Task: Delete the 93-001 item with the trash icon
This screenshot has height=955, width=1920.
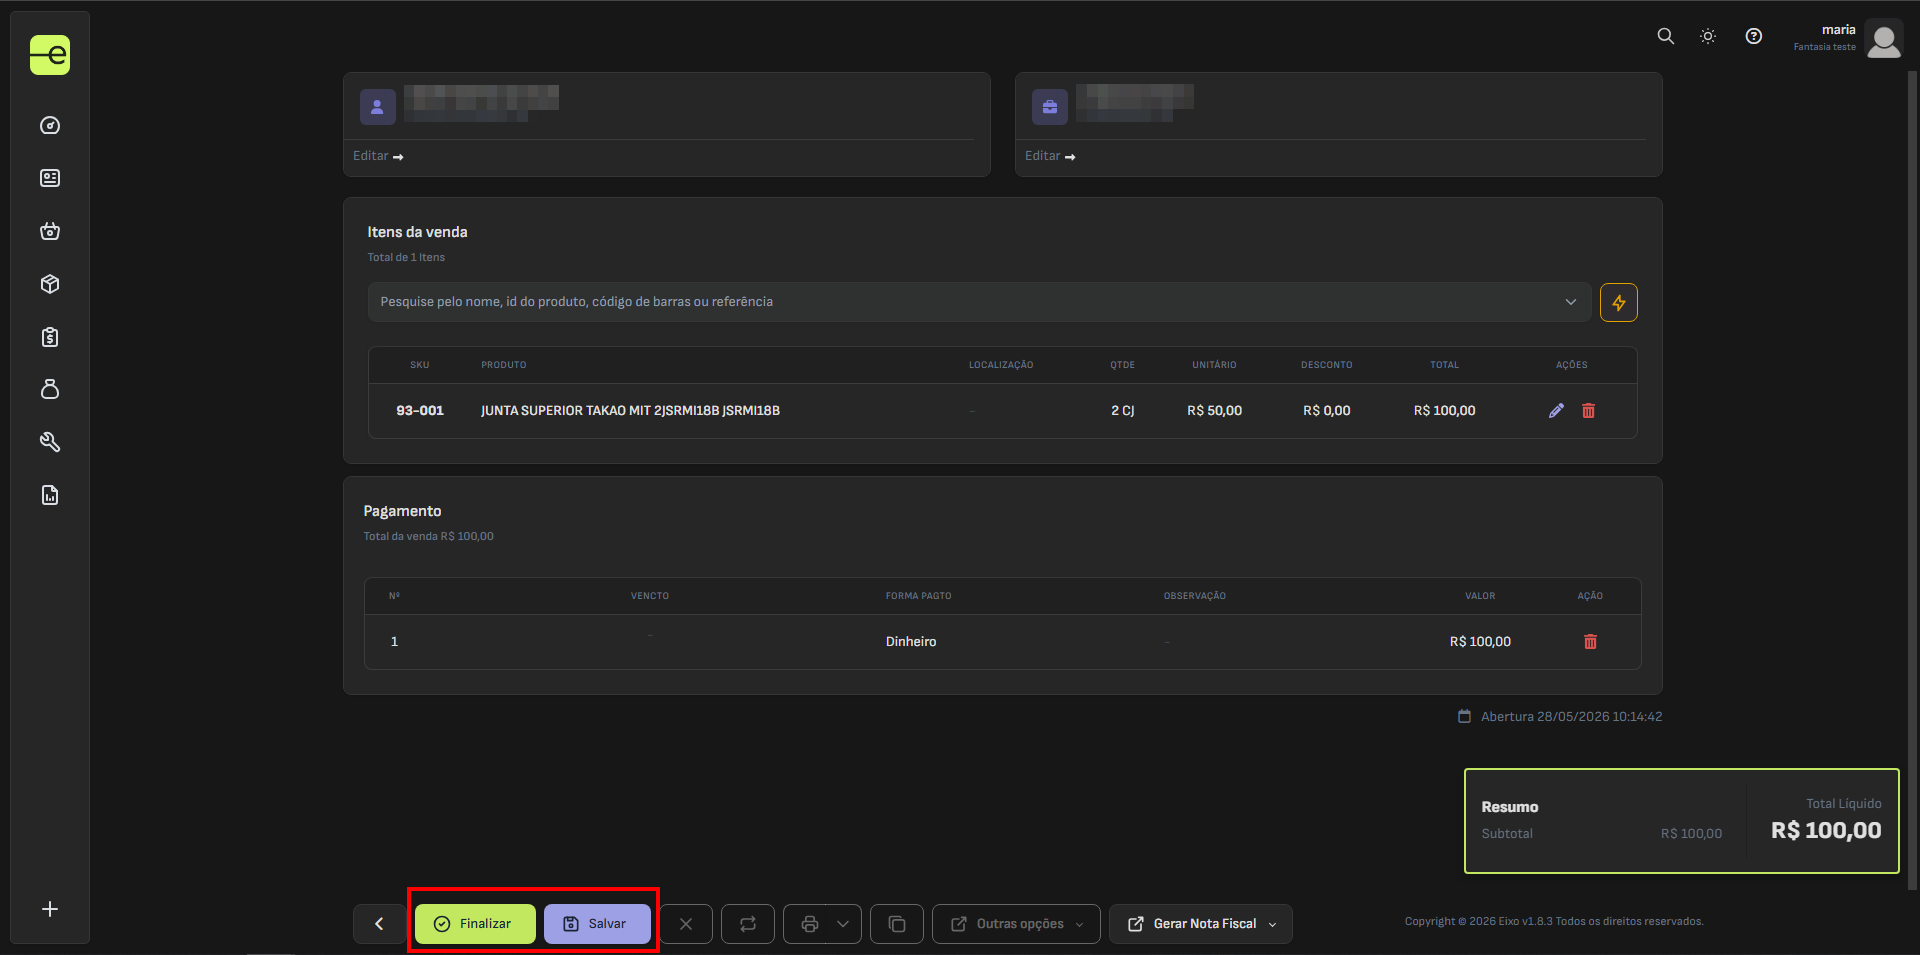Action: (x=1588, y=411)
